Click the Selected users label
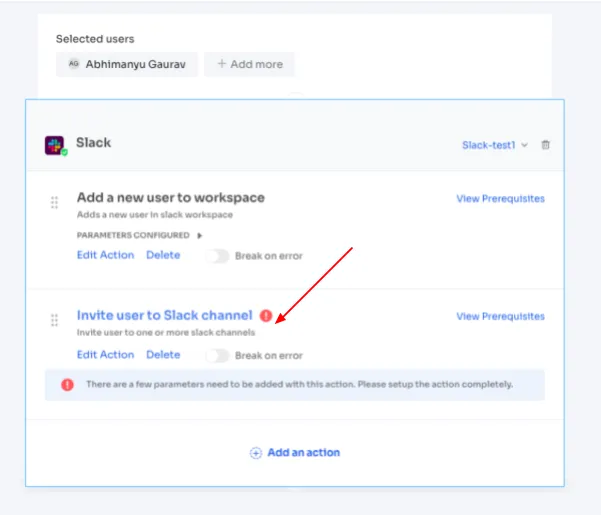The width and height of the screenshot is (601, 515). pos(95,39)
